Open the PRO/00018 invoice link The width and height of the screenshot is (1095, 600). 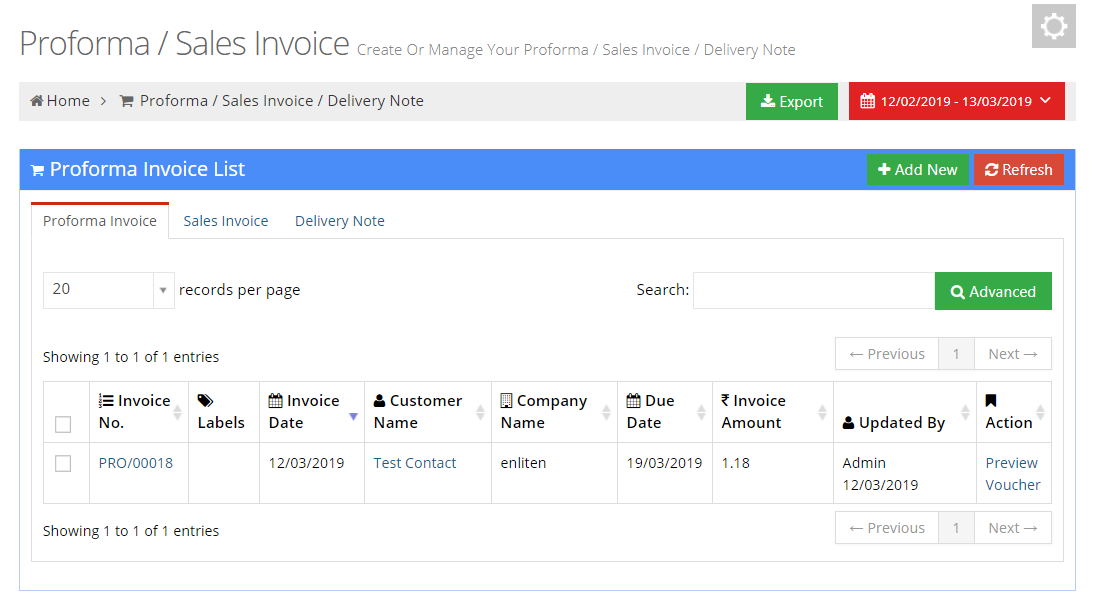click(x=135, y=463)
